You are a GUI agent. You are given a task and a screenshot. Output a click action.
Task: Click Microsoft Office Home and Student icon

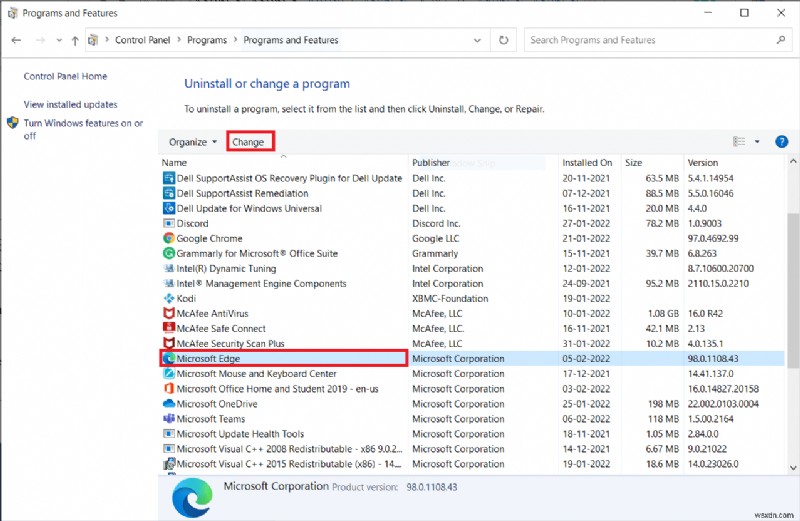click(169, 388)
